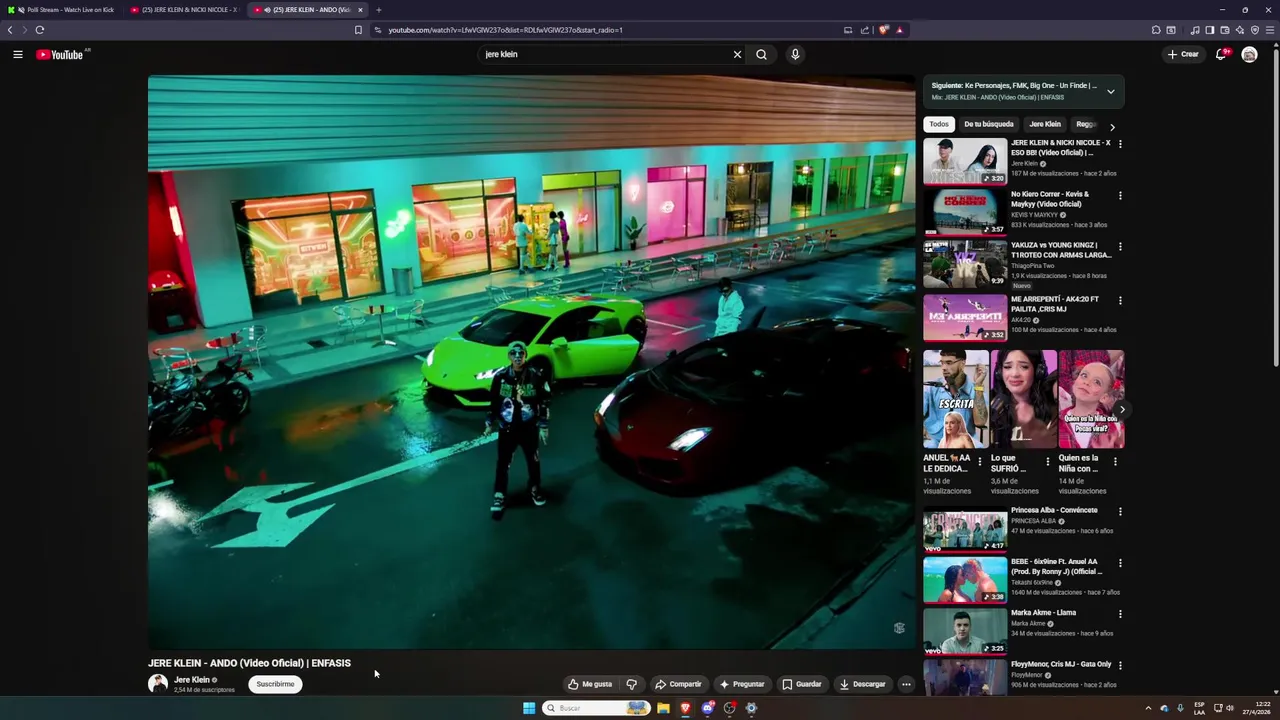1280x720 pixels.
Task: Select the De tu búsqueda filter chip
Action: [x=989, y=124]
